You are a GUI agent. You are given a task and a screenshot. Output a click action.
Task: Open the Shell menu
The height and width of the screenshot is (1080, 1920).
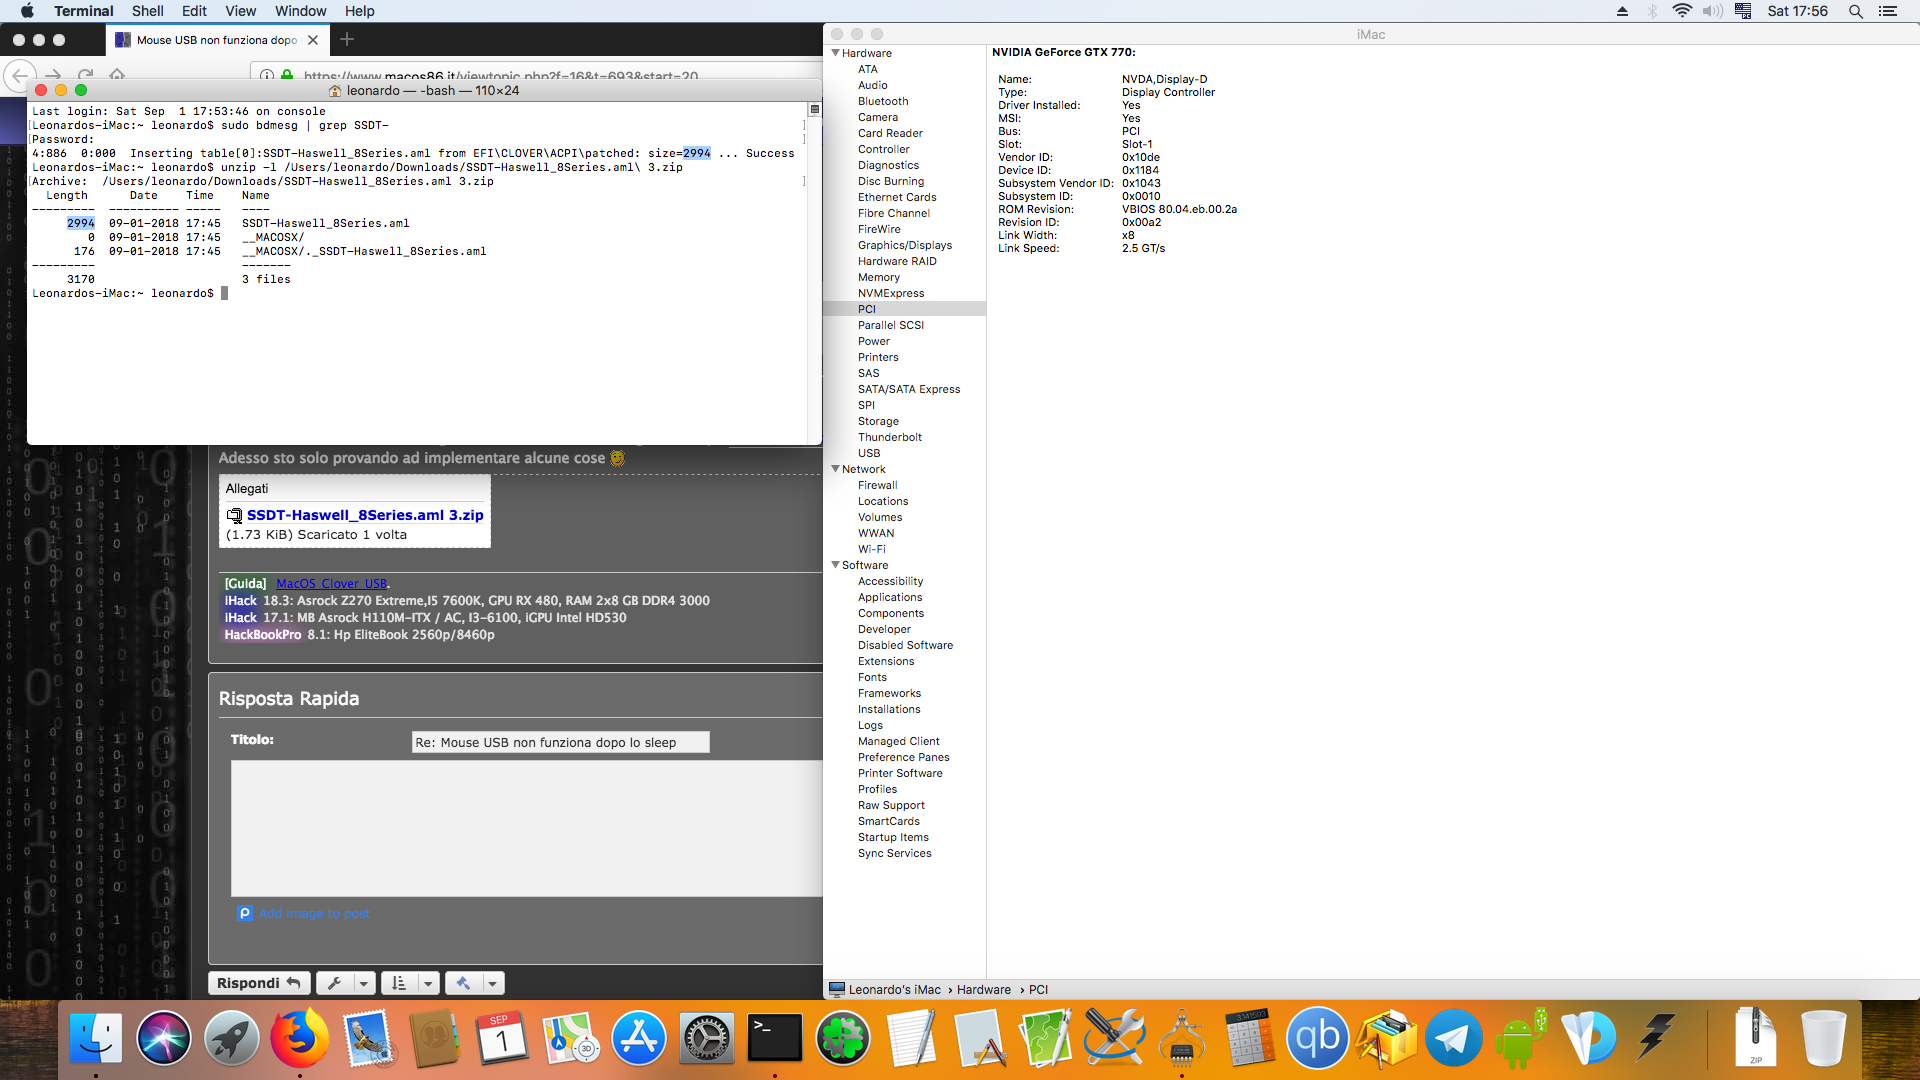147,11
